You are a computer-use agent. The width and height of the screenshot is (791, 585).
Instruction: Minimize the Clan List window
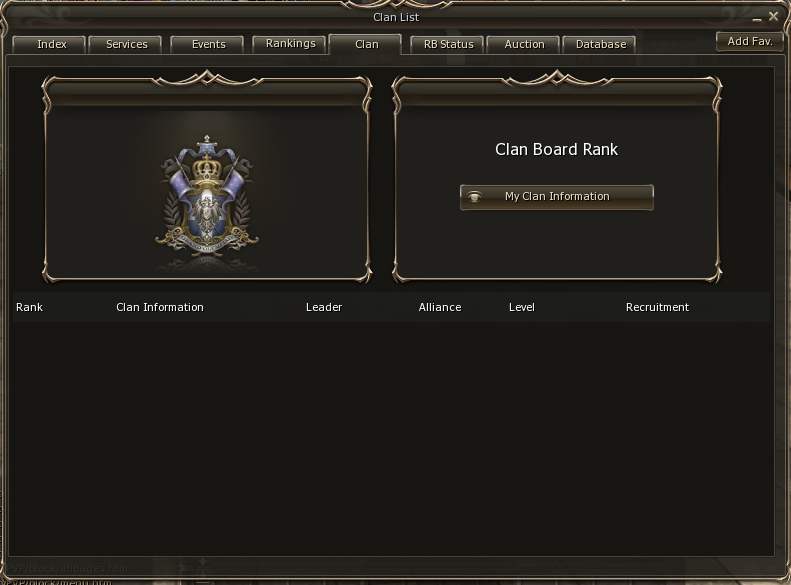click(757, 18)
